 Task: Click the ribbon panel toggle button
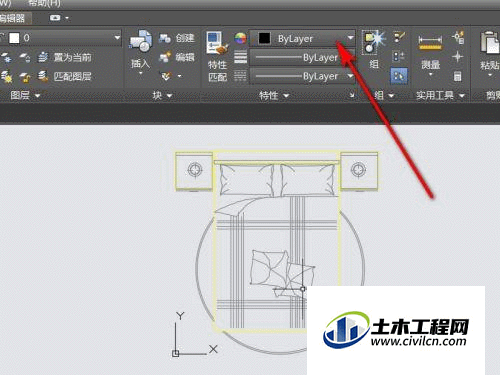click(x=55, y=18)
